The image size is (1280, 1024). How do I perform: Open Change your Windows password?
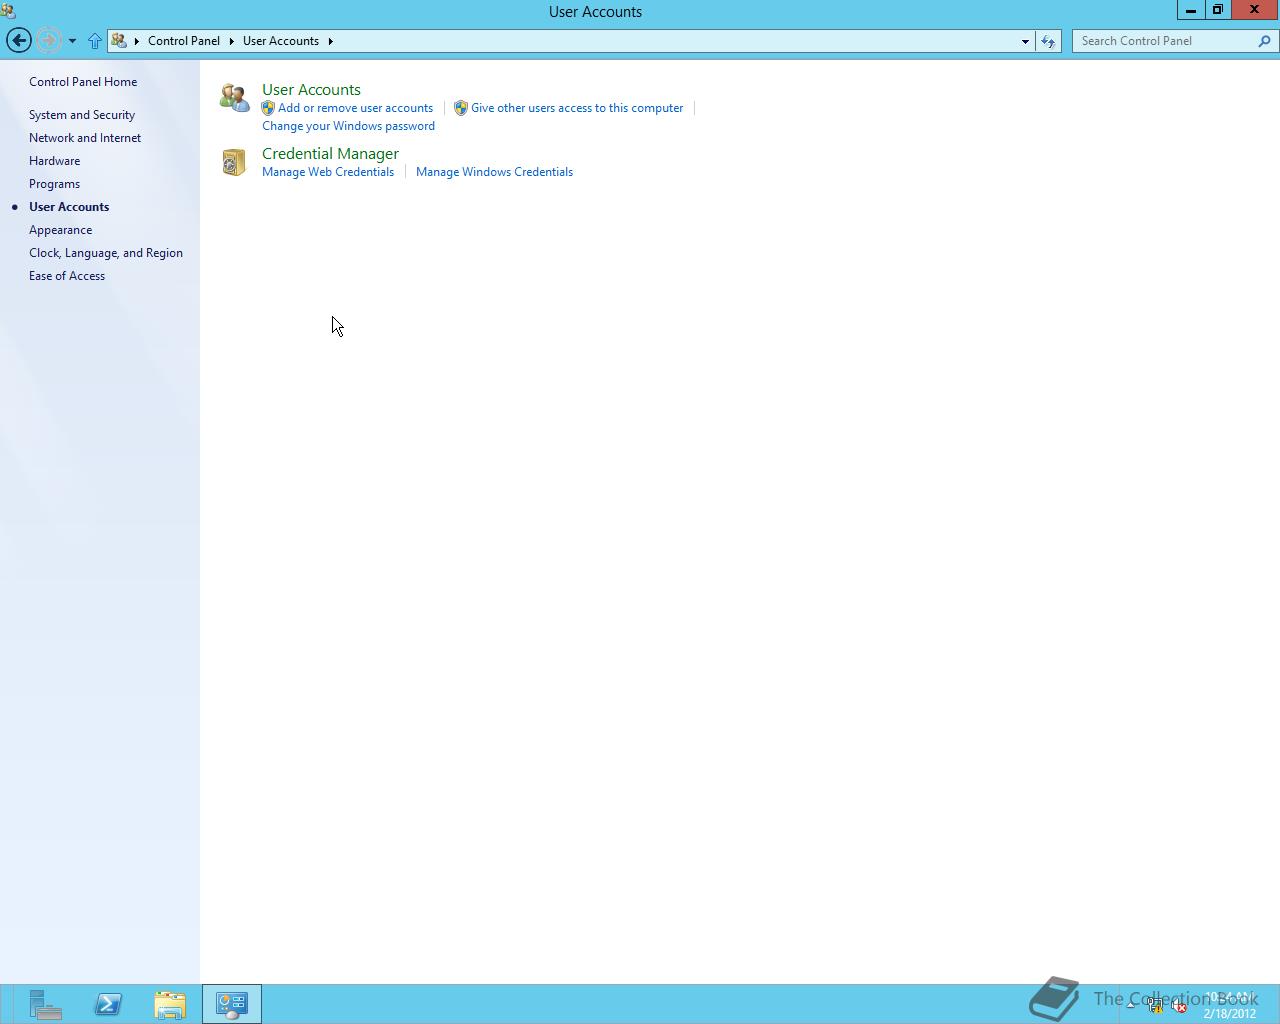tap(348, 126)
